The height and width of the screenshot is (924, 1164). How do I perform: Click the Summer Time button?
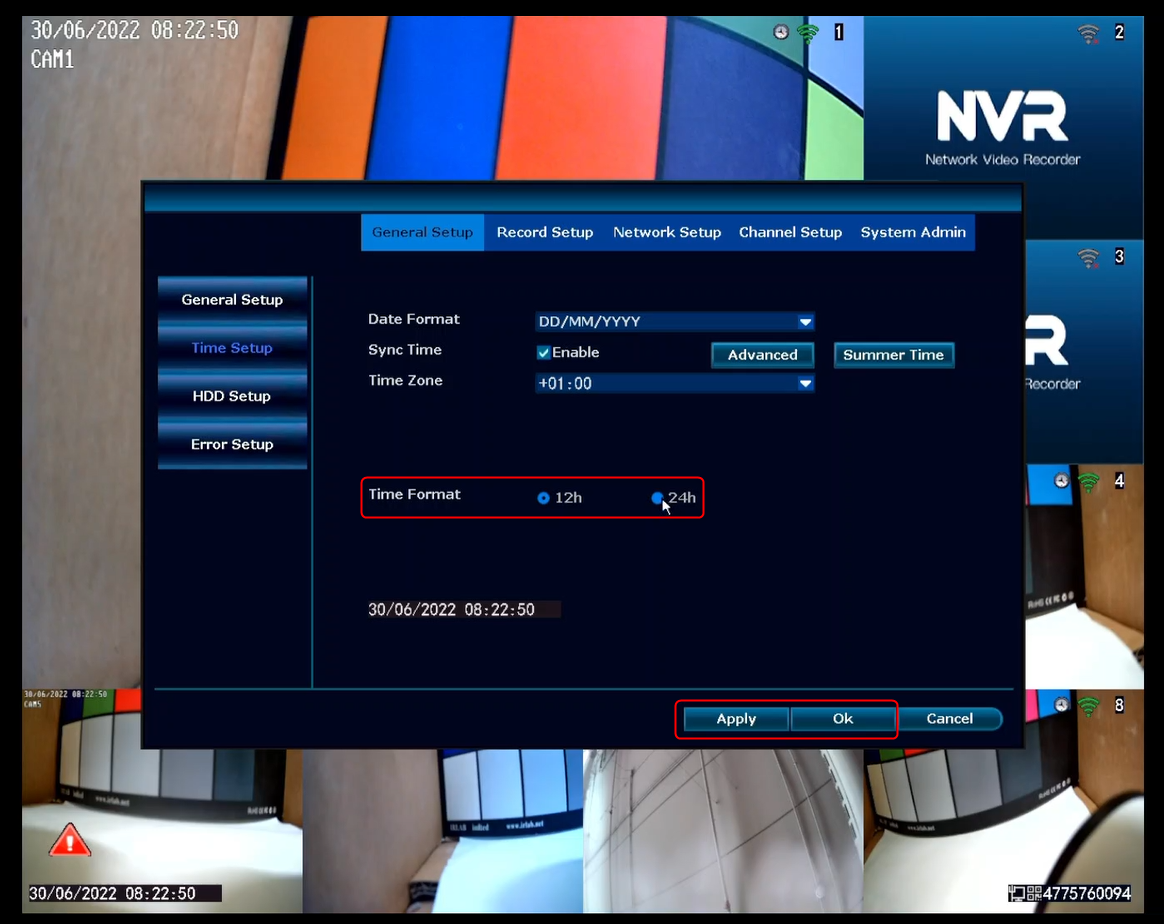coord(894,355)
